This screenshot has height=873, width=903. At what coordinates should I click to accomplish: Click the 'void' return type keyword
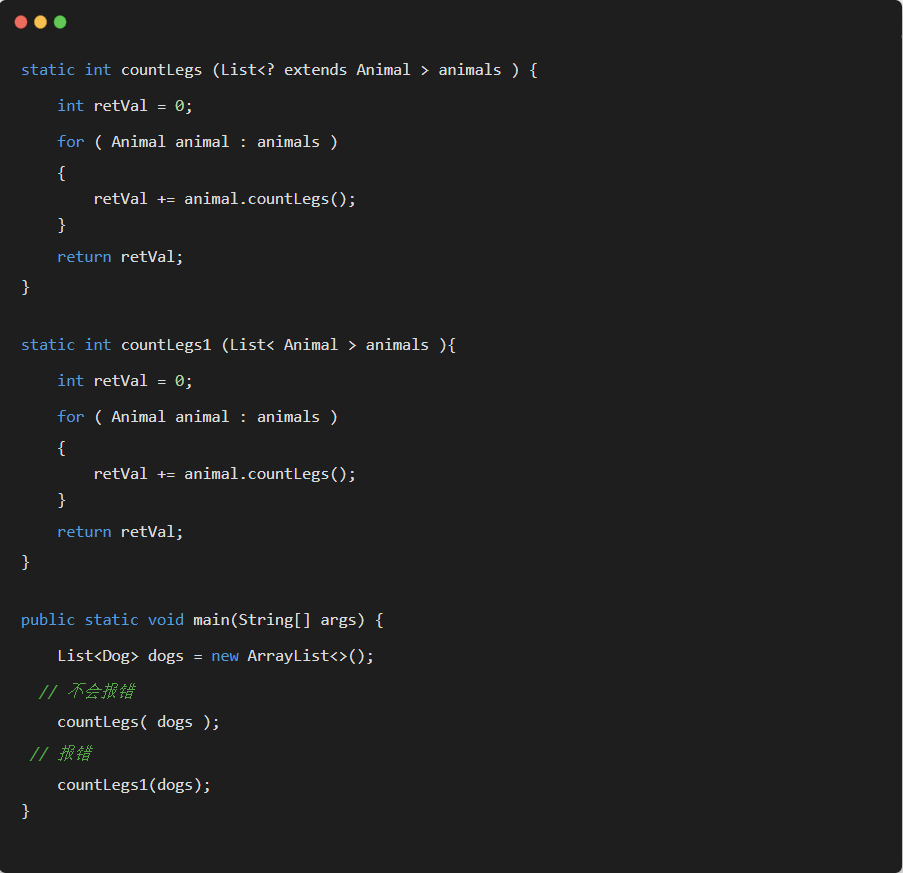tap(166, 620)
